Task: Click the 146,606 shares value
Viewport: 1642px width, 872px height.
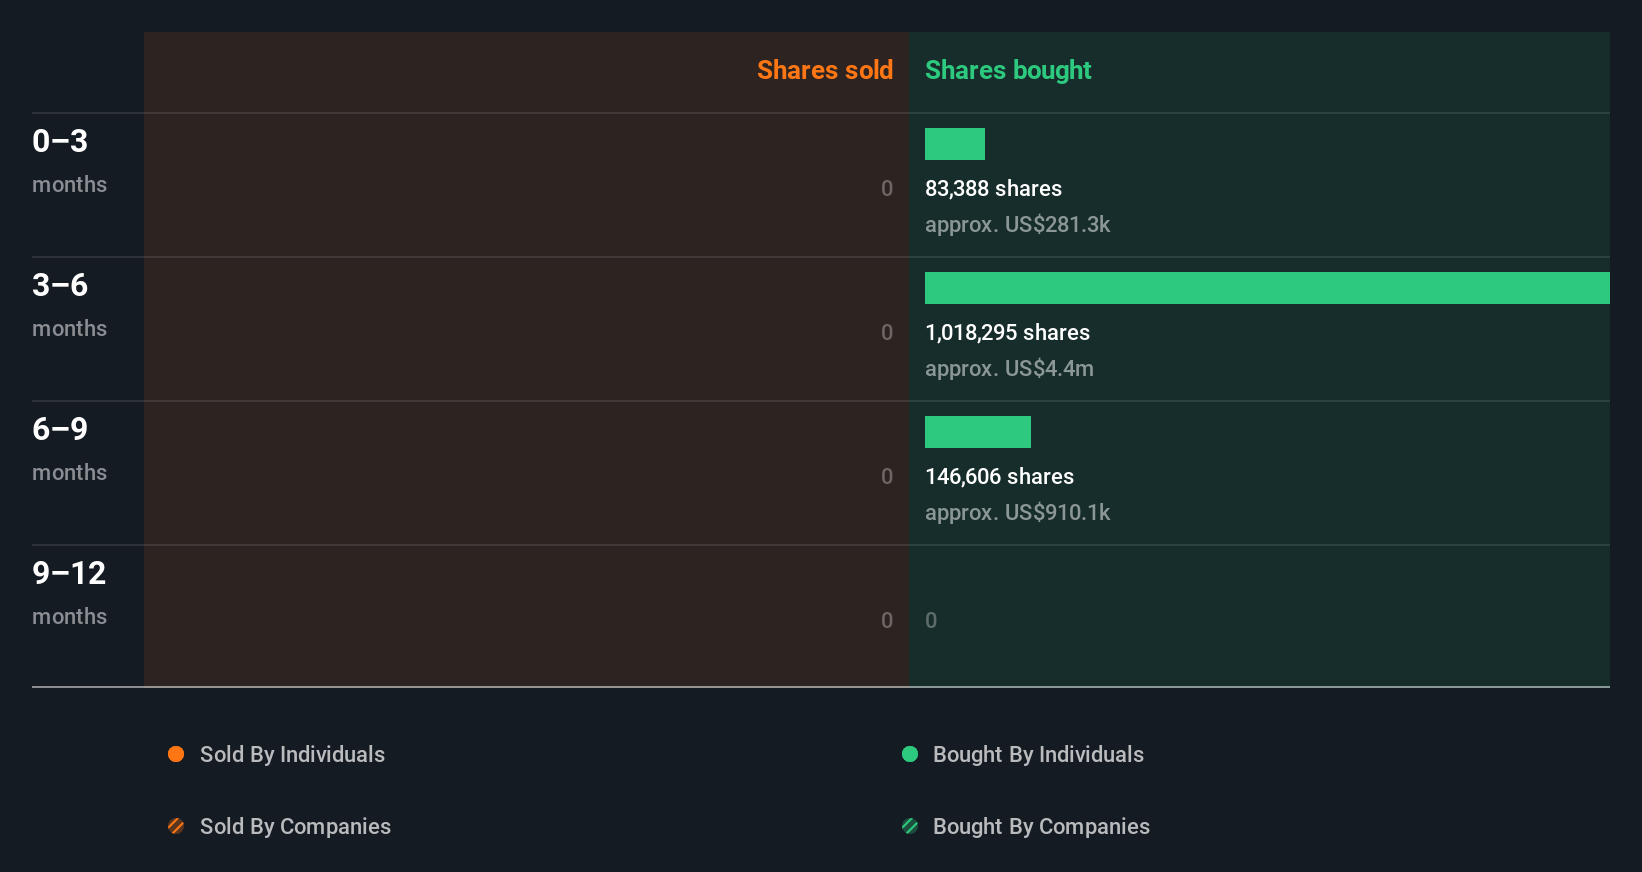Action: [x=999, y=476]
